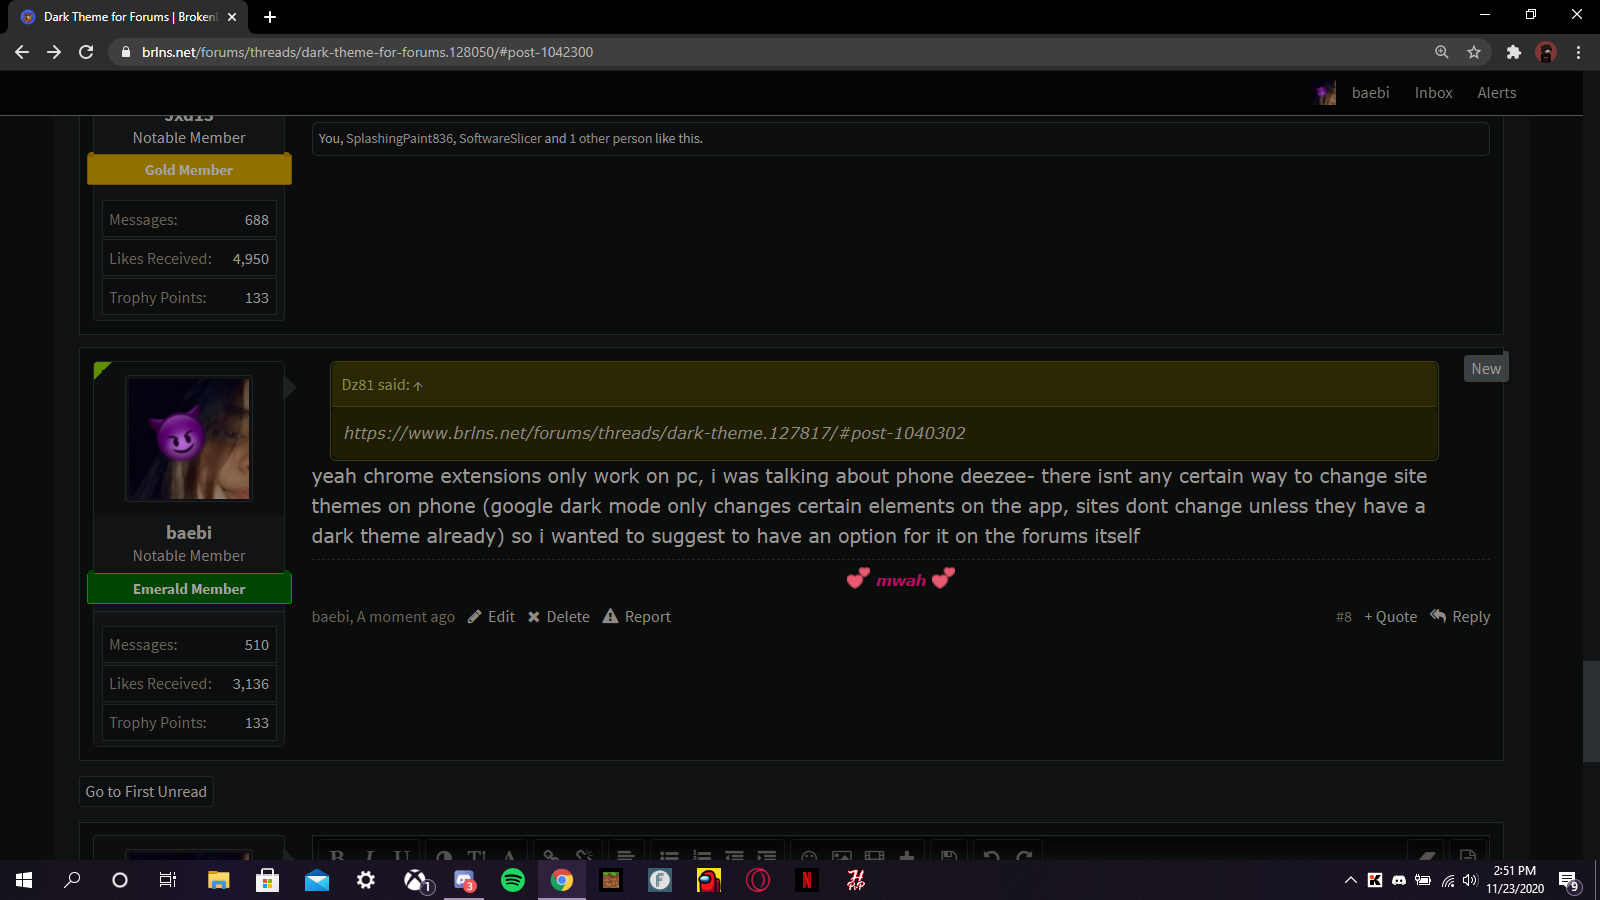Click the Go to First Unread button
This screenshot has height=900, width=1600.
[146, 792]
